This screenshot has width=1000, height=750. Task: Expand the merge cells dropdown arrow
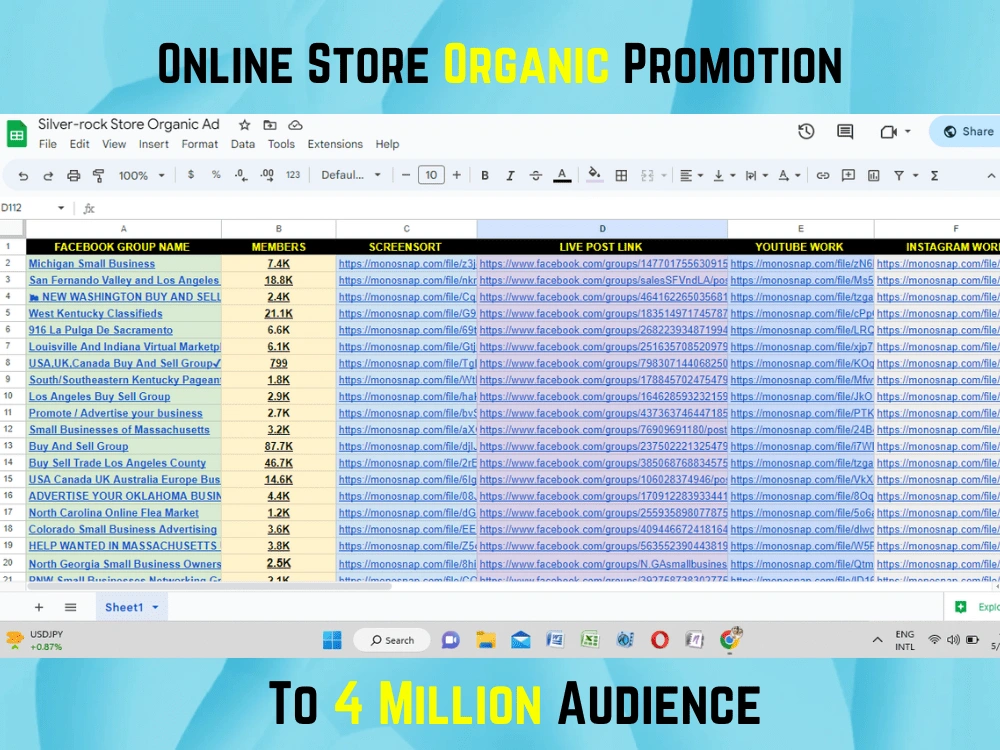(x=664, y=175)
